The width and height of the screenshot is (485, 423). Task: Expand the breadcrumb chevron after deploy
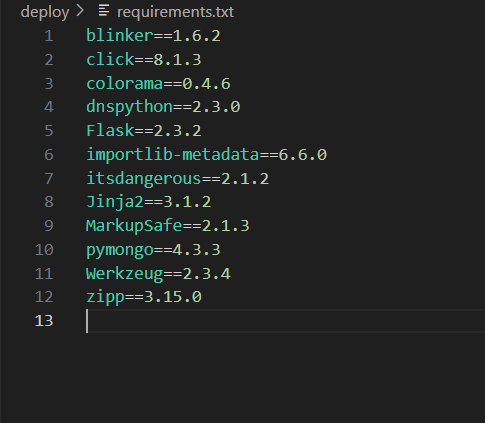tap(80, 11)
